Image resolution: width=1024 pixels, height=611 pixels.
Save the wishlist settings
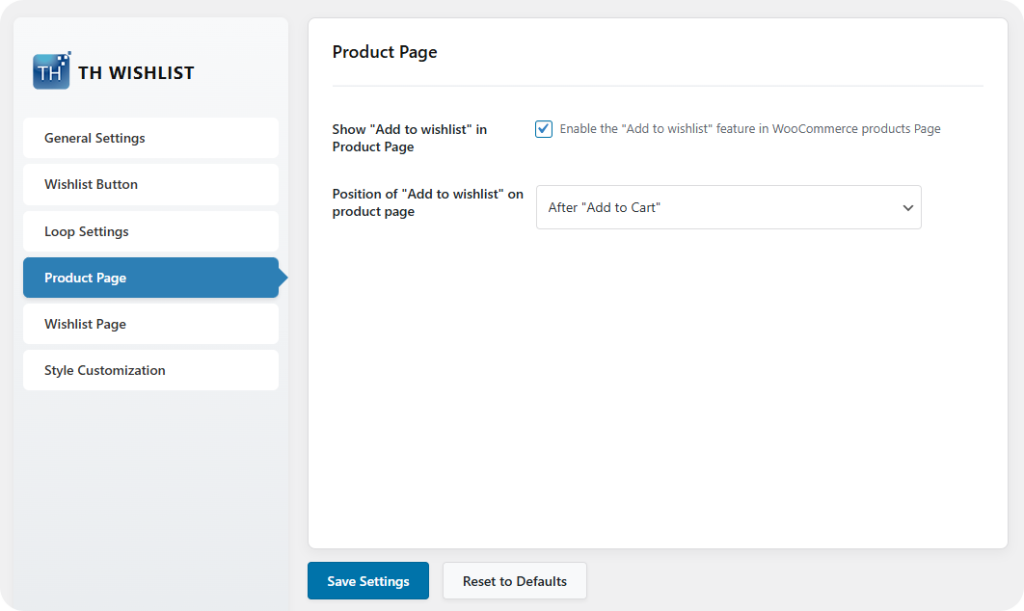(x=368, y=580)
